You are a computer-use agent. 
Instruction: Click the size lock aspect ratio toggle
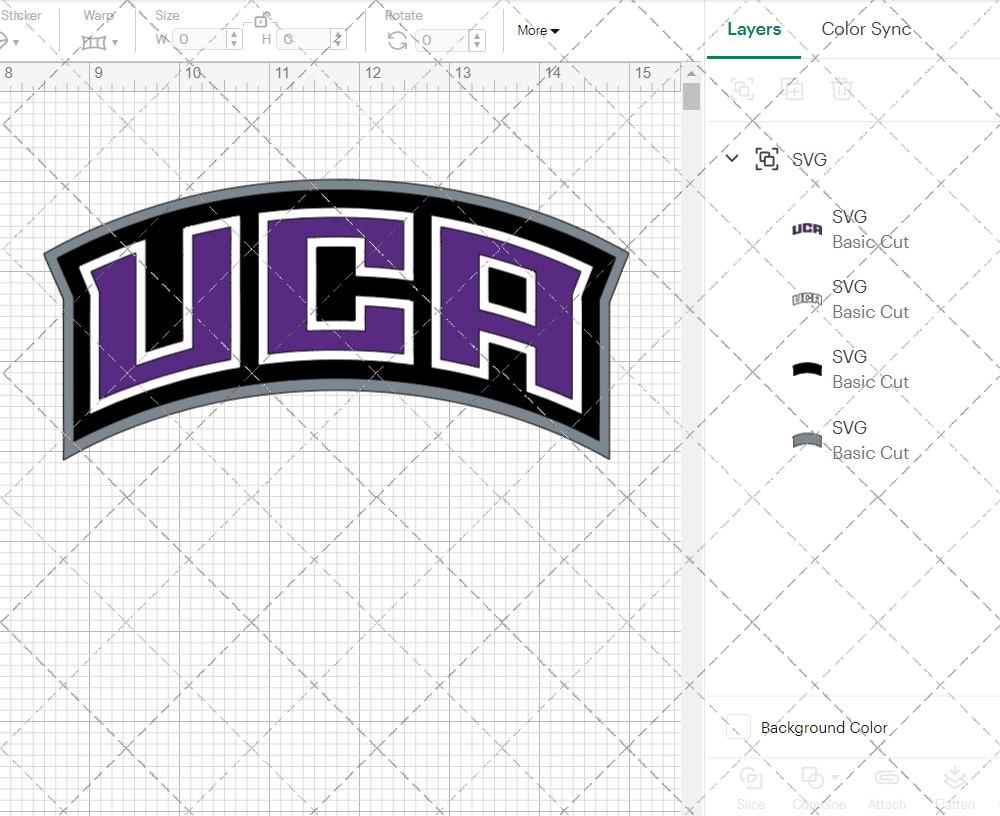point(262,19)
